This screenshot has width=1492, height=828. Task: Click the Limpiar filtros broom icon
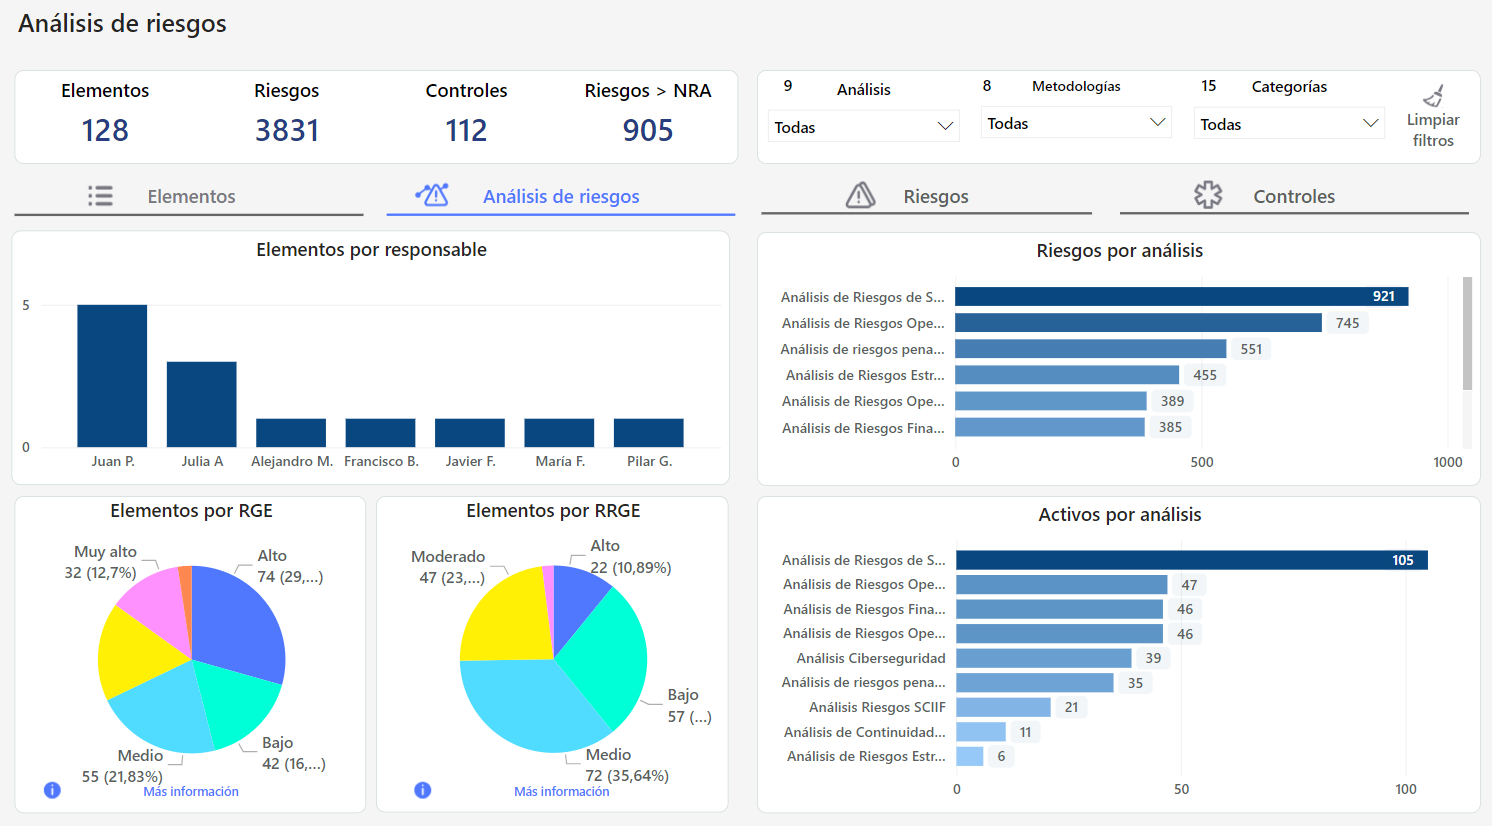point(1433,96)
